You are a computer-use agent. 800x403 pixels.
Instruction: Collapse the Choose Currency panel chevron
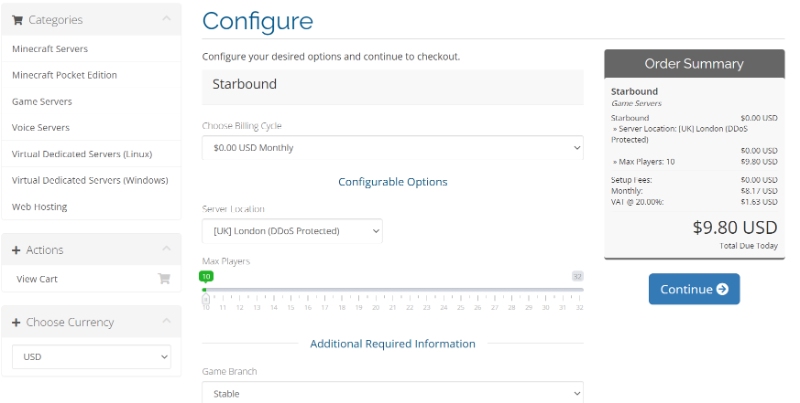tap(166, 321)
